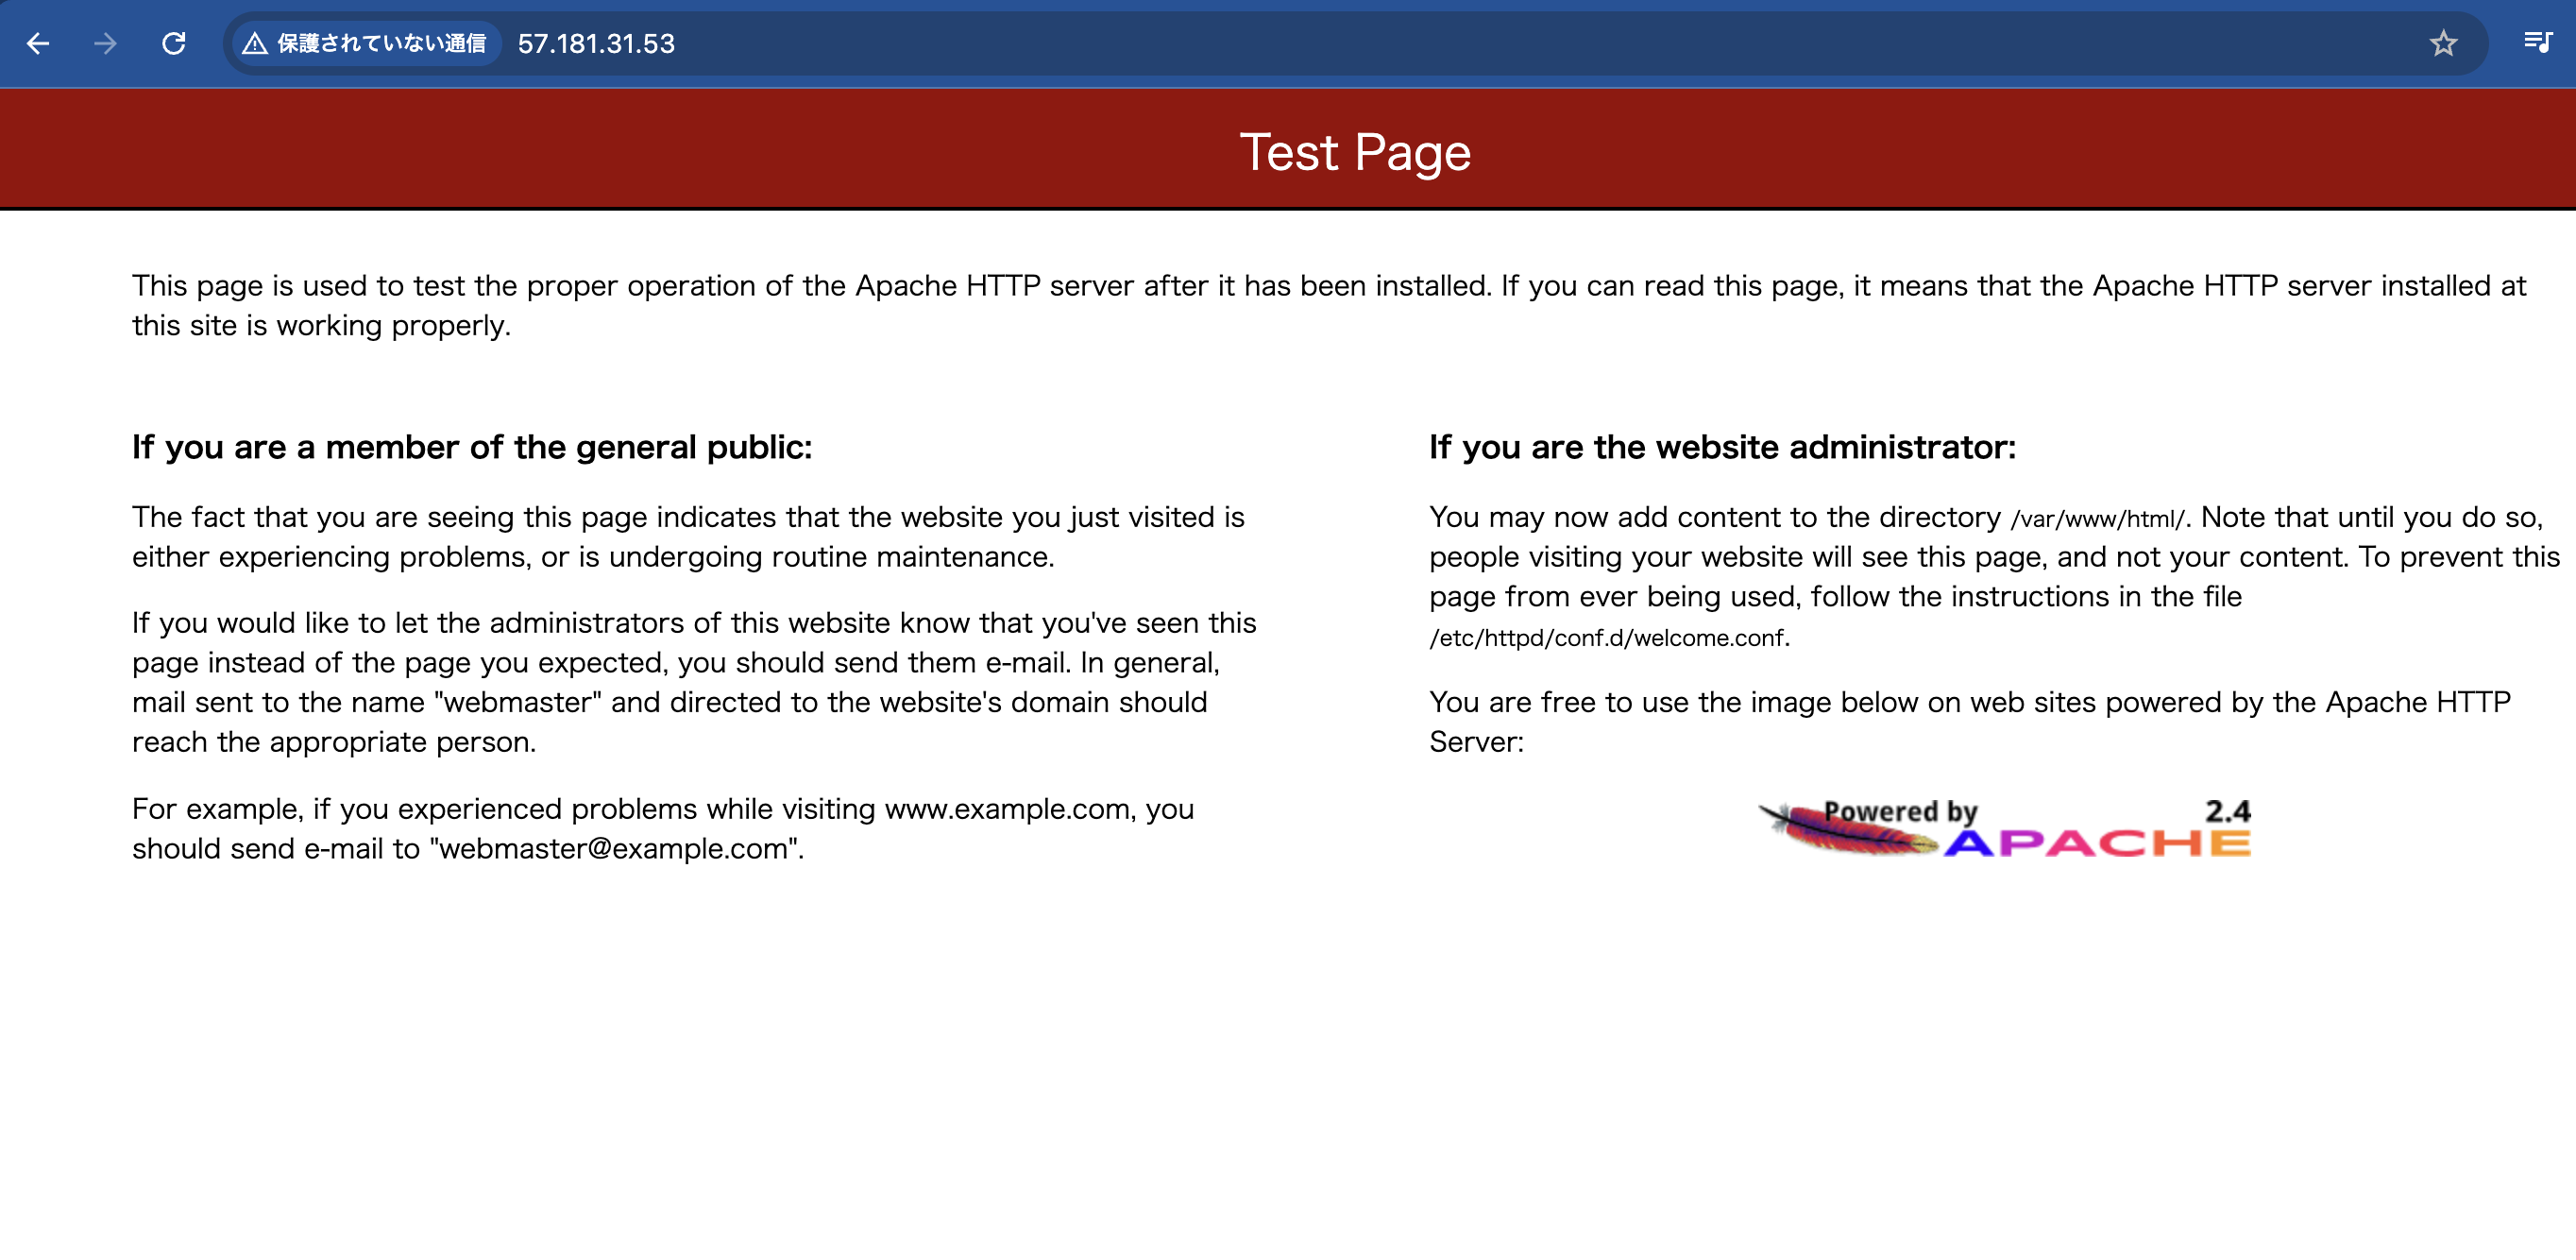Click the browser back arrow
This screenshot has width=2576, height=1260.
[38, 44]
